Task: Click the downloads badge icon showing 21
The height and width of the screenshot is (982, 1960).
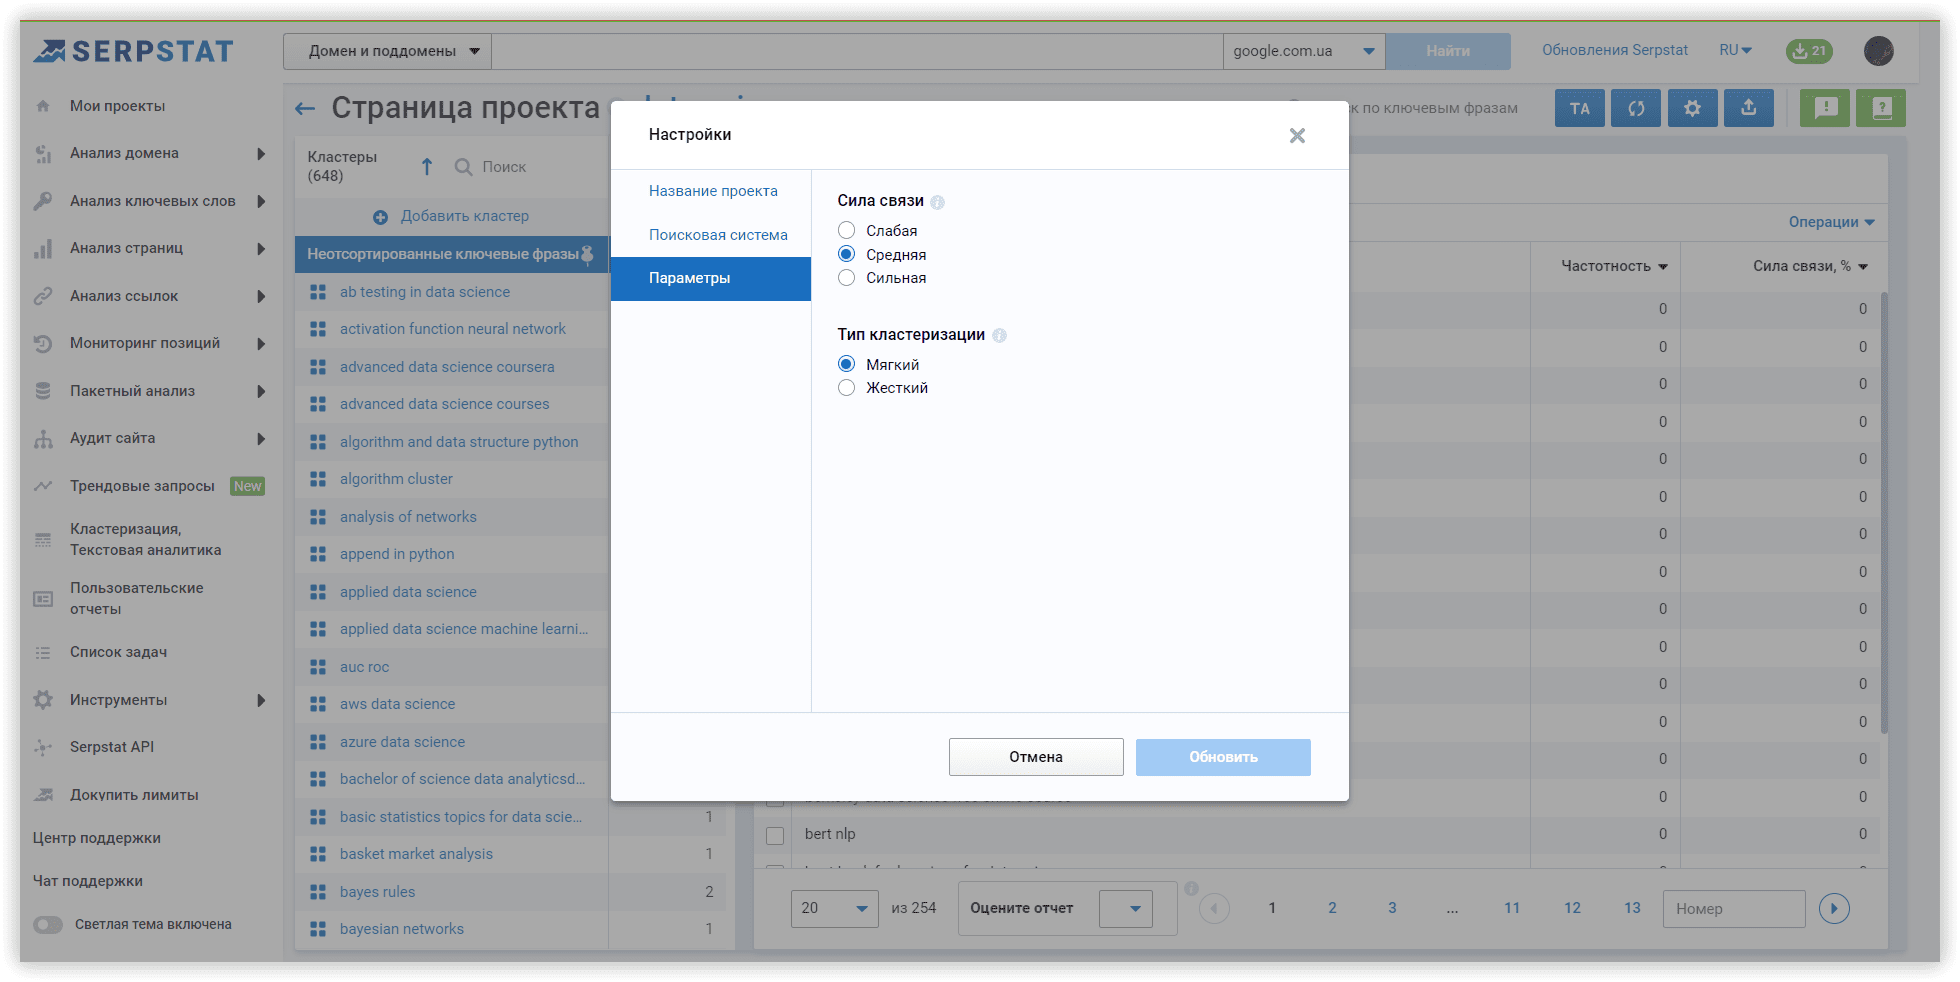Action: coord(1809,51)
